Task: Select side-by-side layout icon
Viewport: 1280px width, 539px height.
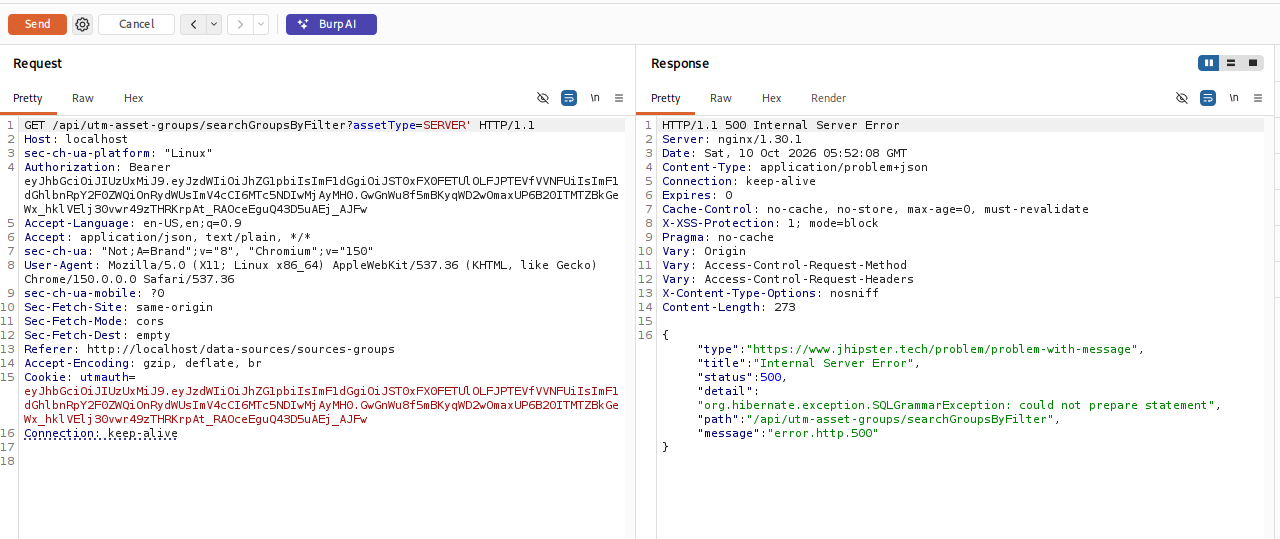Action: pyautogui.click(x=1209, y=63)
